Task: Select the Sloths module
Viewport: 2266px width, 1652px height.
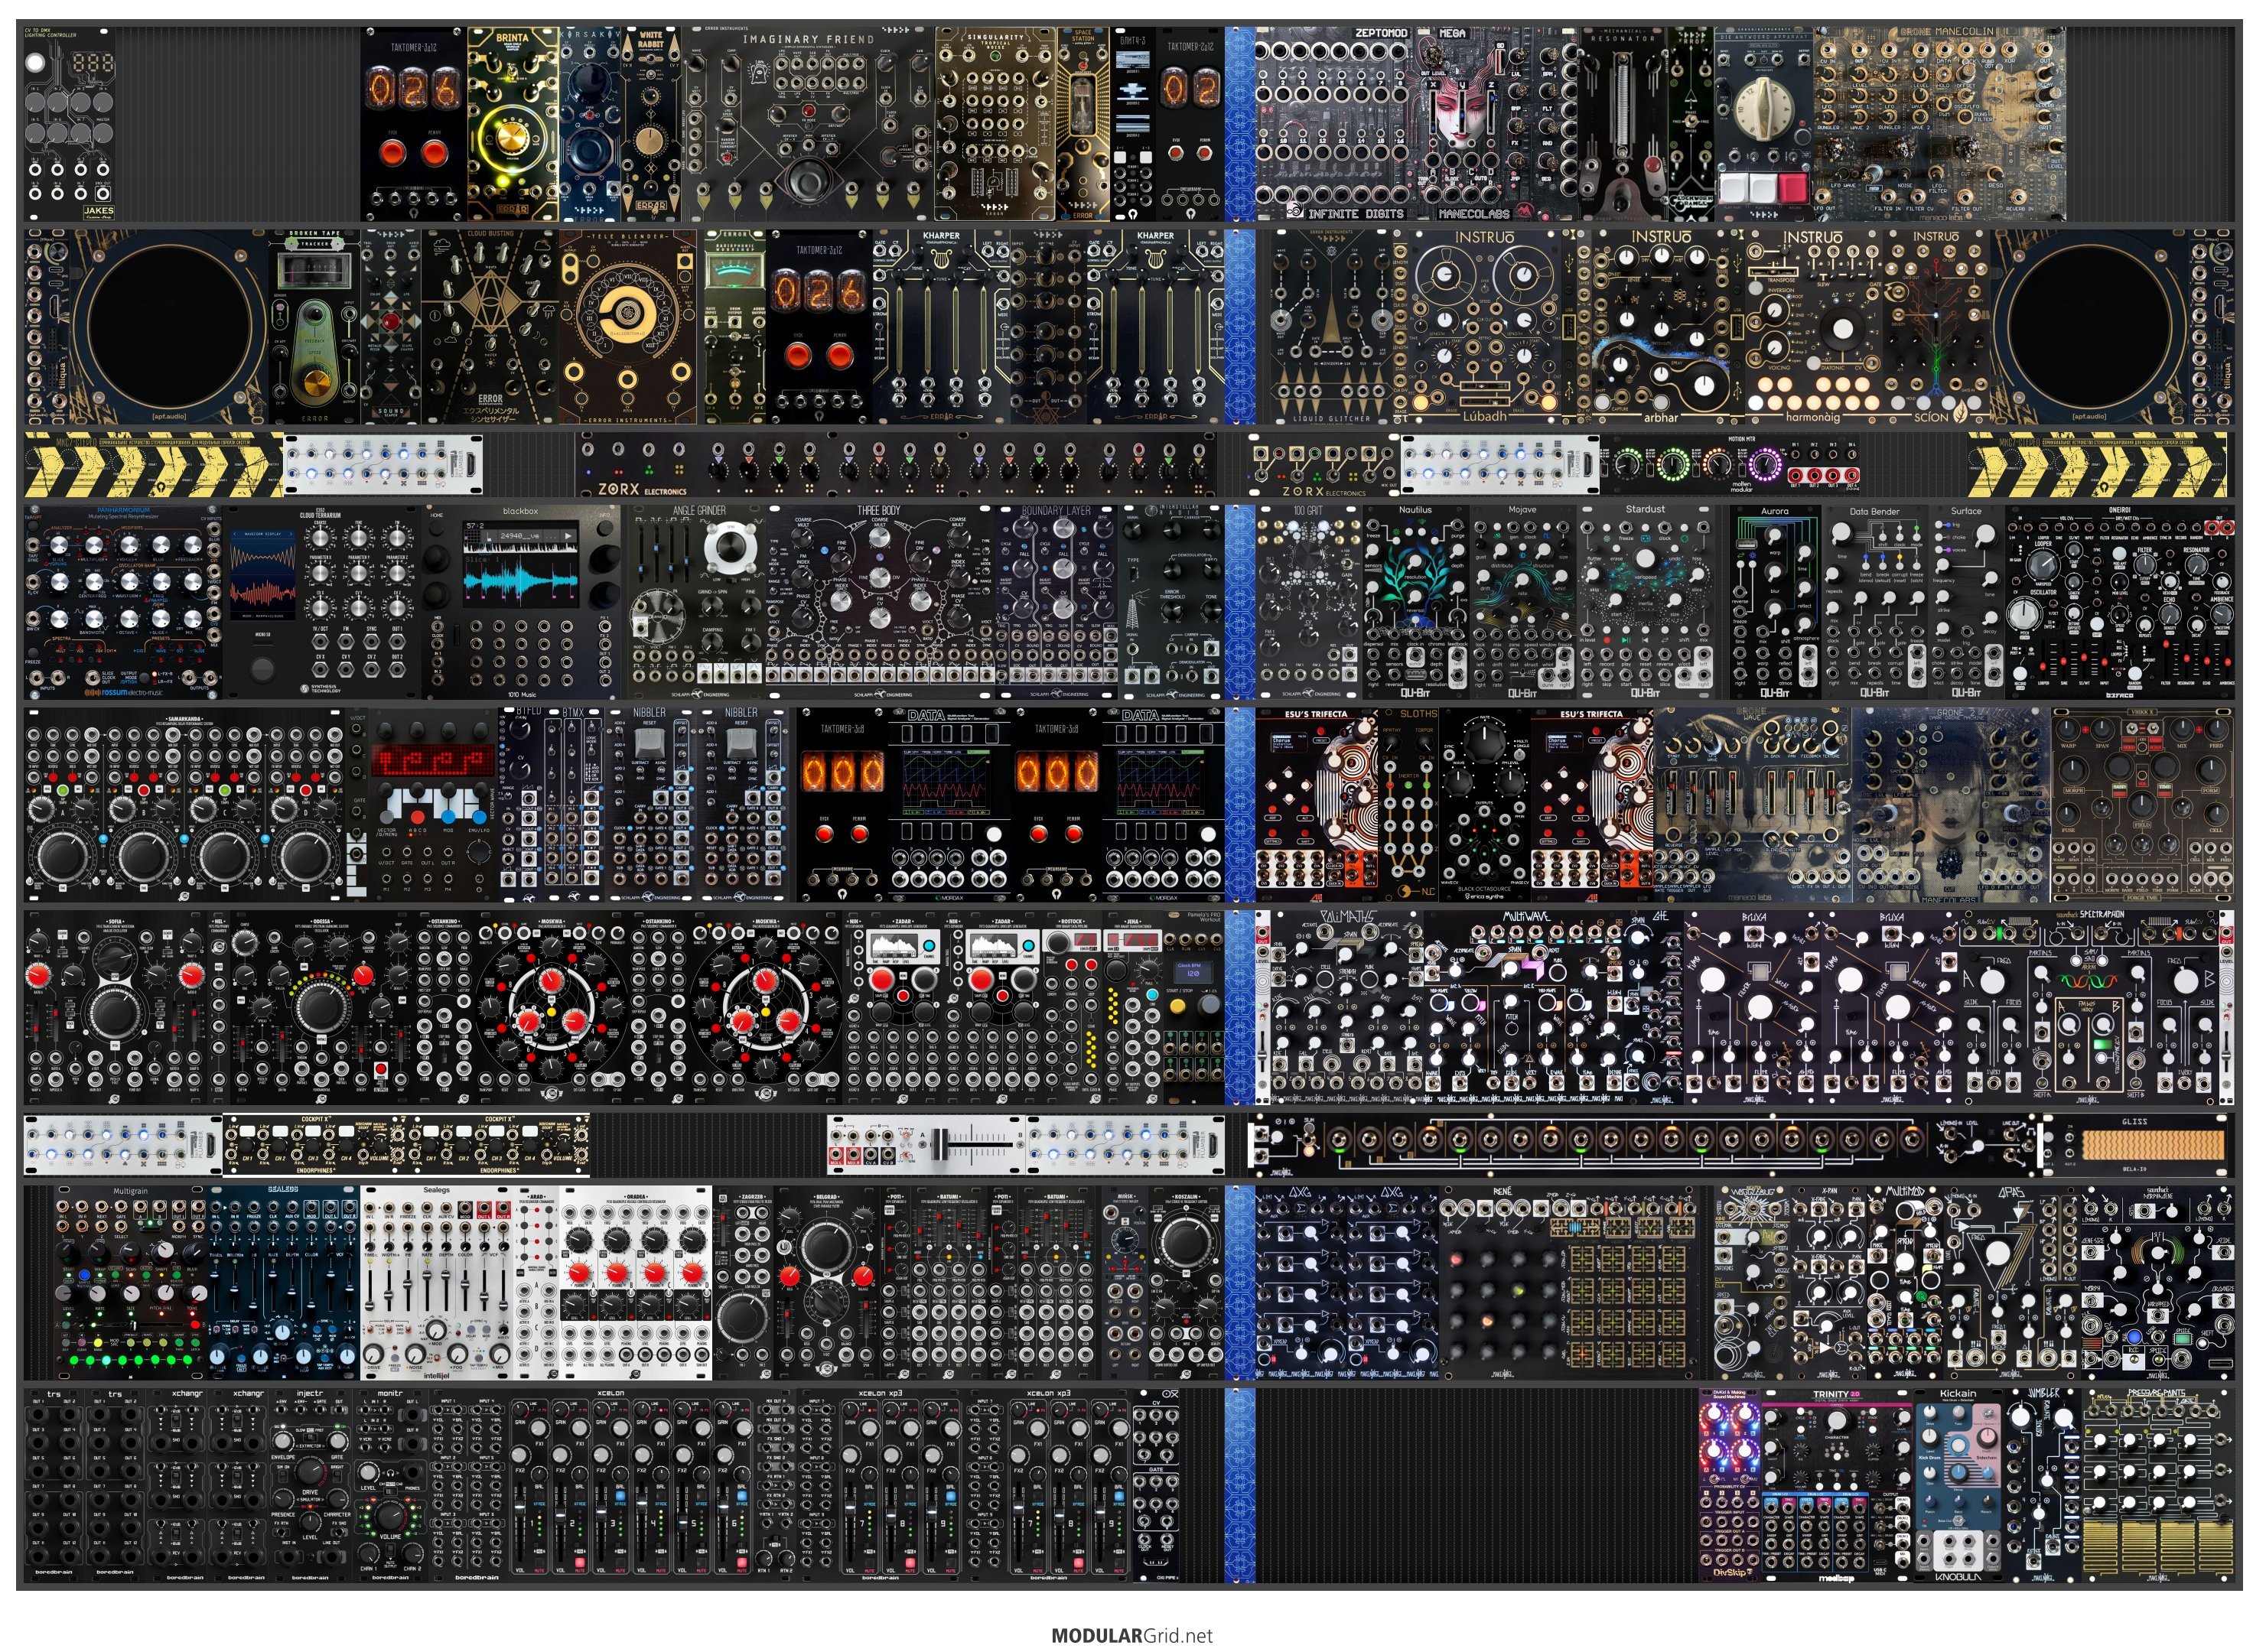Action: [x=1409, y=805]
